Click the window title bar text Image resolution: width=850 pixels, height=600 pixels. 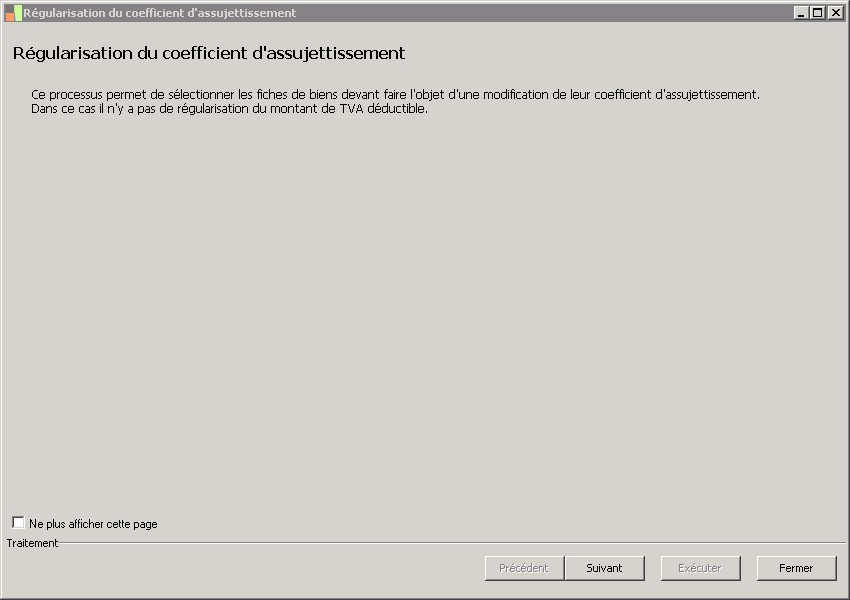(x=160, y=13)
